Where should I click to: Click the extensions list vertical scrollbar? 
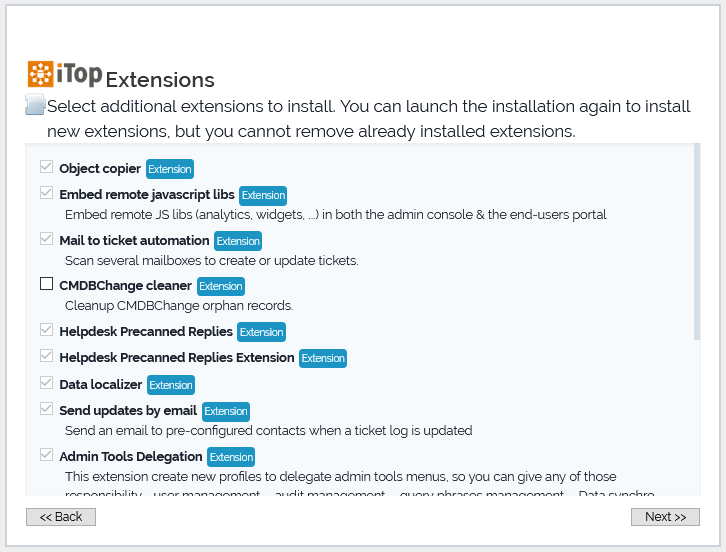pos(696,242)
